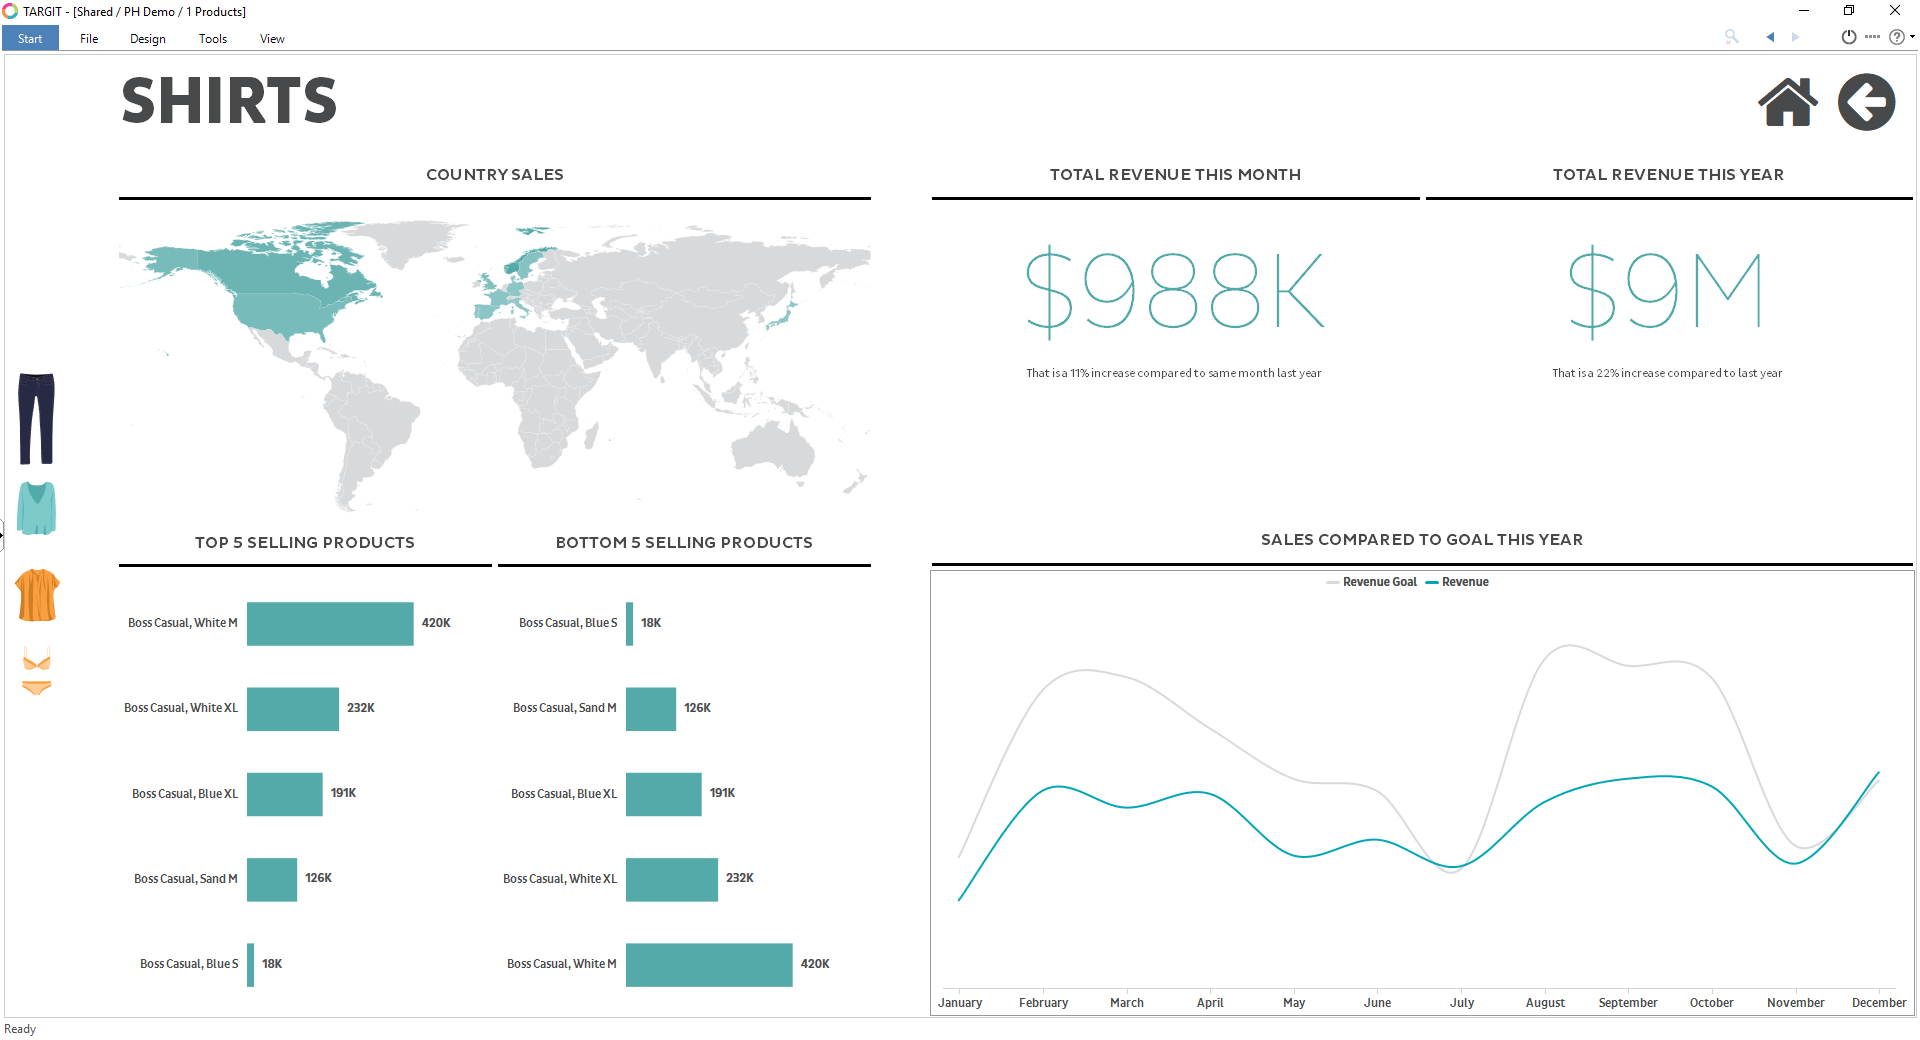Open the View menu

point(272,39)
